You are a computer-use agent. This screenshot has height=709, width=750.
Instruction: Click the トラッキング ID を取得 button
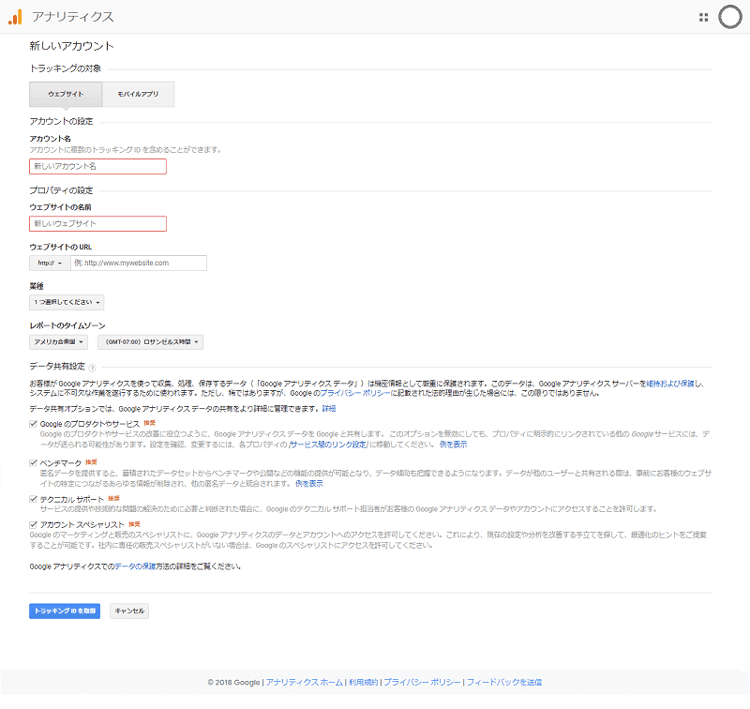click(65, 611)
